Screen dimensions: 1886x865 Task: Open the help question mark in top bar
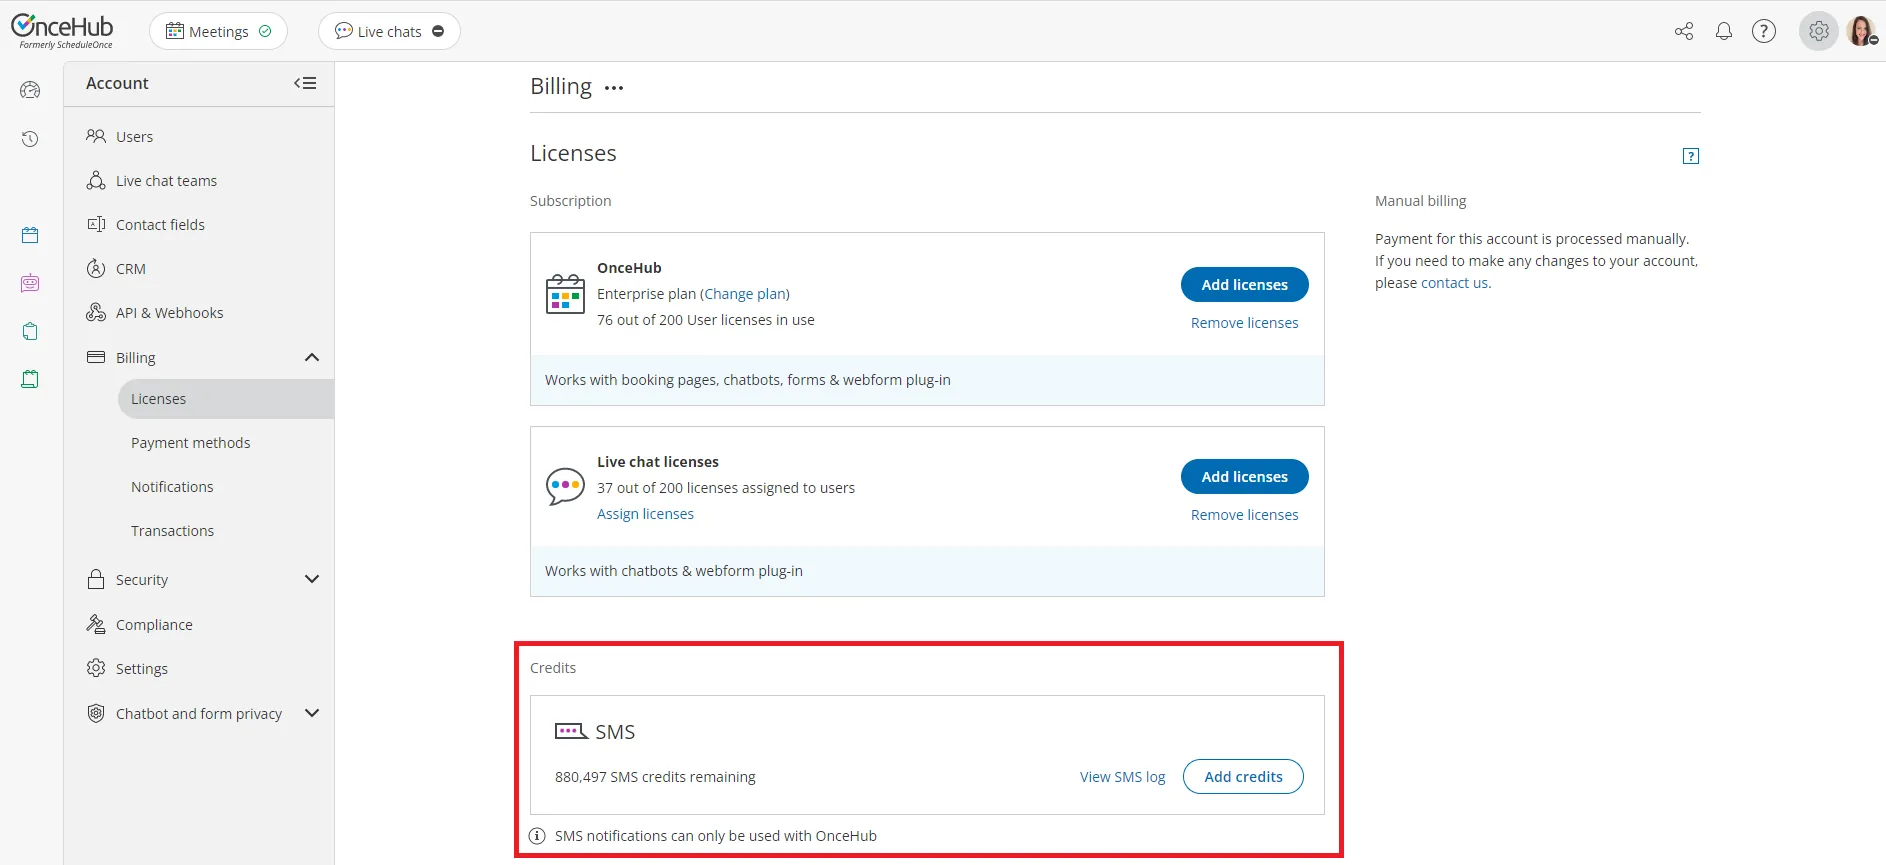1764,31
